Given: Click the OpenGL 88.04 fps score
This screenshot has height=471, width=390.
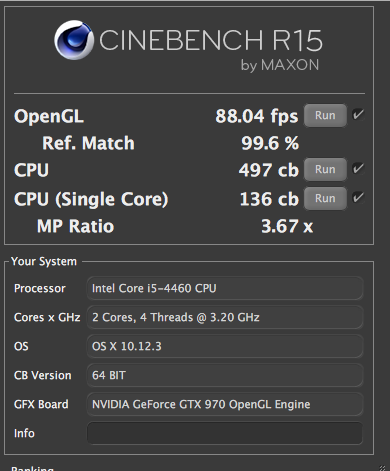Looking at the screenshot, I should click(257, 116).
